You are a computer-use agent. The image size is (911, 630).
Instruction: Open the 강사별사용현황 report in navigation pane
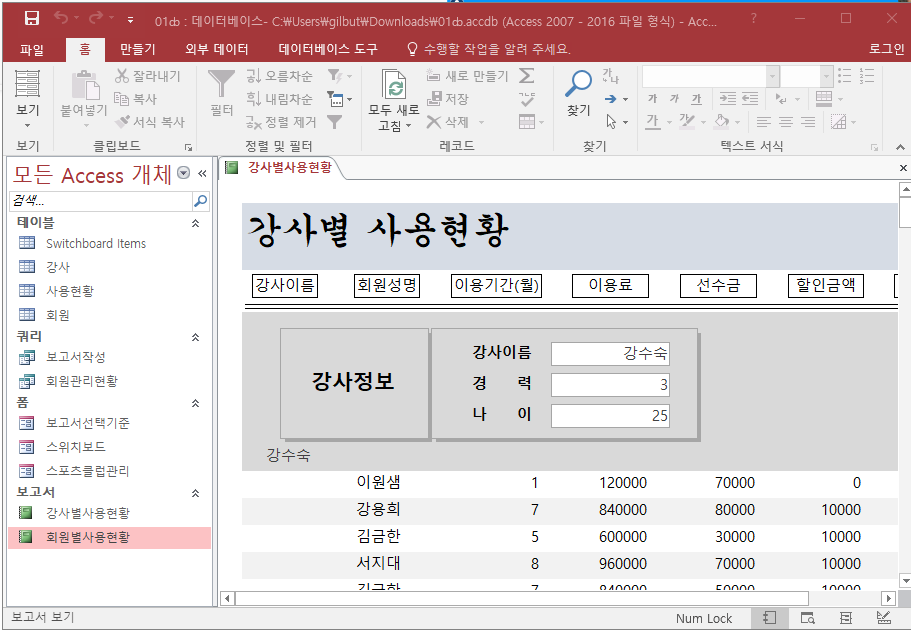[x=88, y=513]
